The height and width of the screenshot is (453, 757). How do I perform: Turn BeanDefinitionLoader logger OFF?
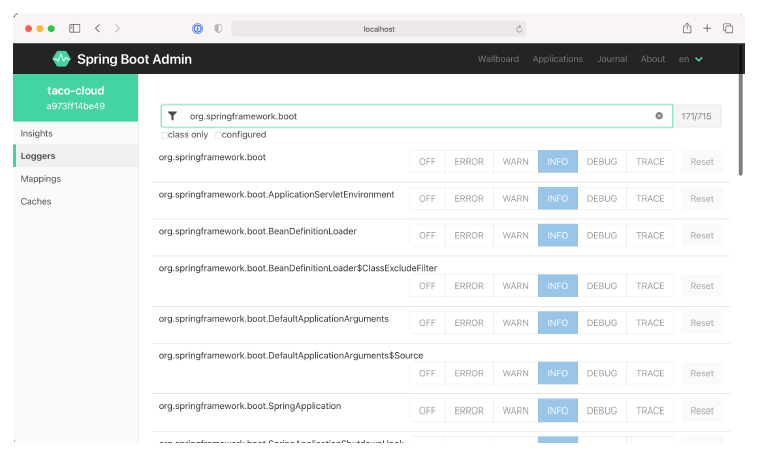[427, 236]
